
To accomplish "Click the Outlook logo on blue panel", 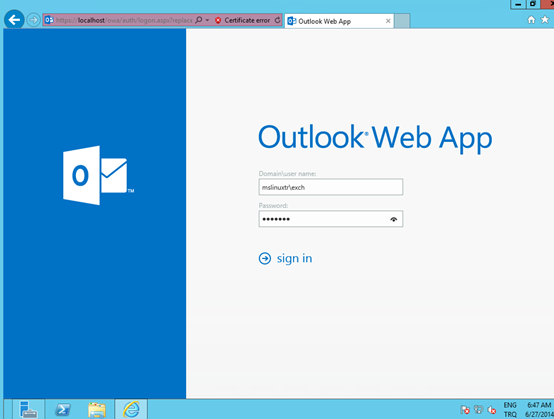I will coord(98,175).
